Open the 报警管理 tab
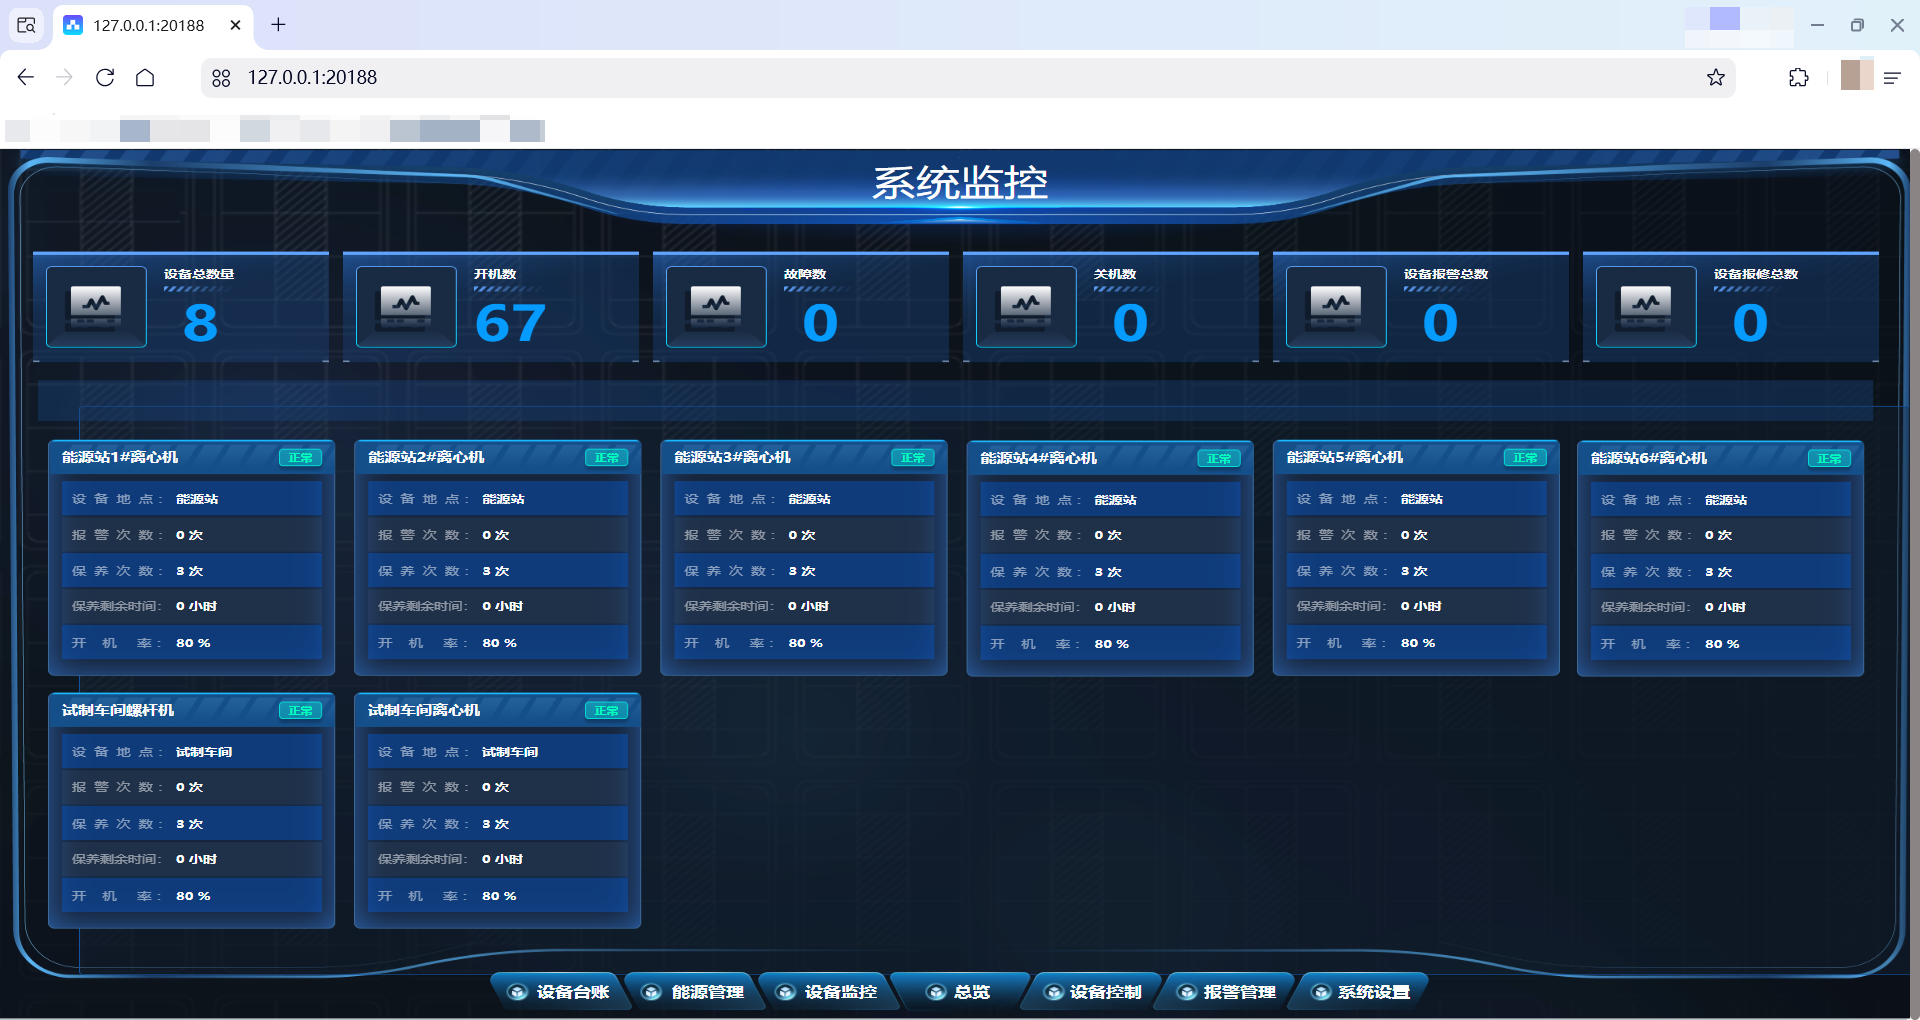 (x=1228, y=992)
